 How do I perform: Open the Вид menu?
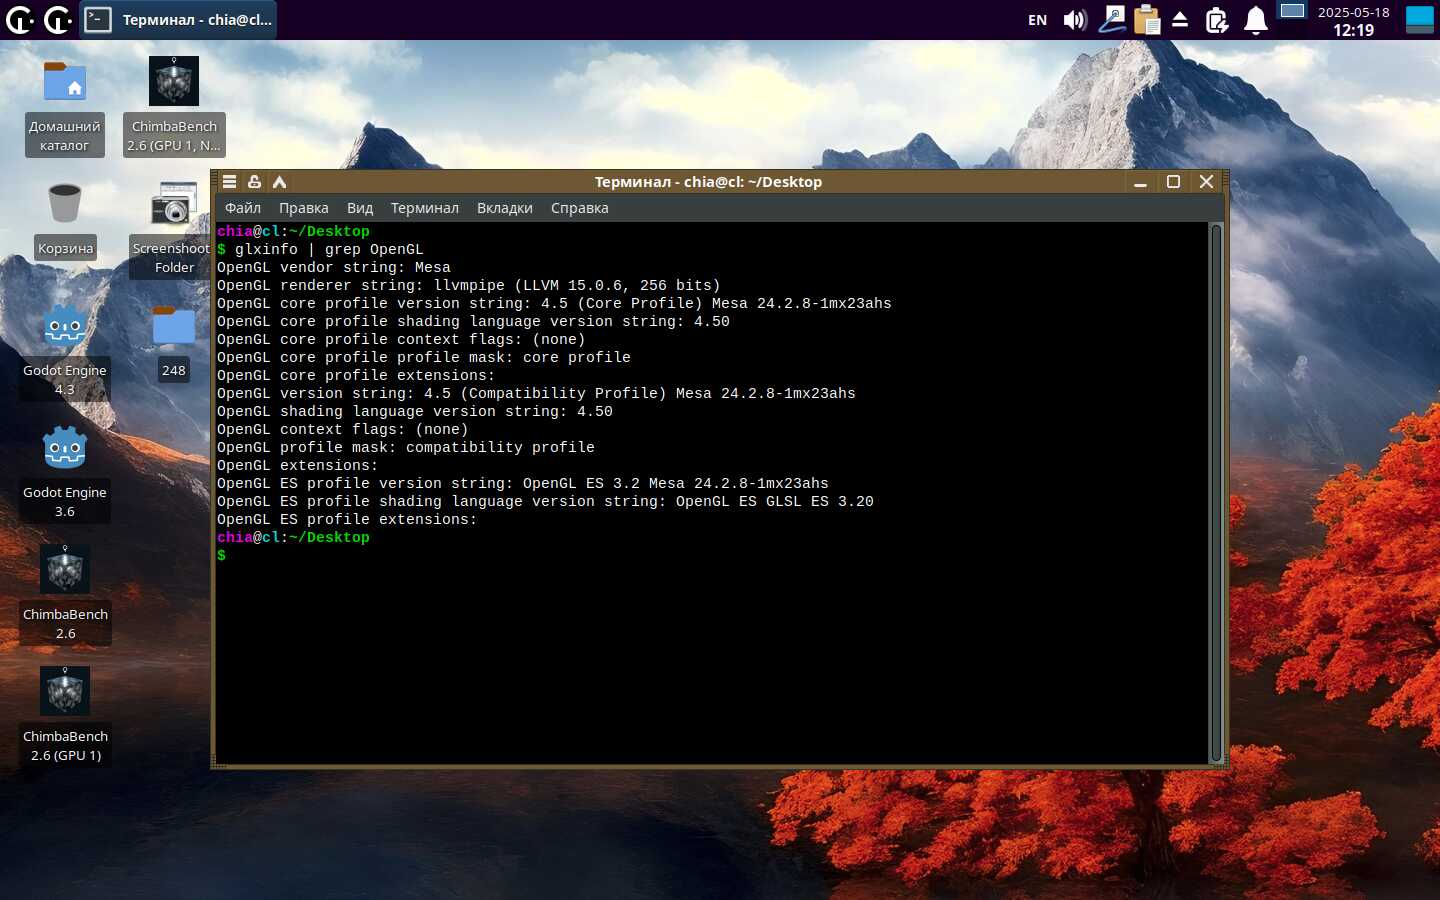(360, 208)
